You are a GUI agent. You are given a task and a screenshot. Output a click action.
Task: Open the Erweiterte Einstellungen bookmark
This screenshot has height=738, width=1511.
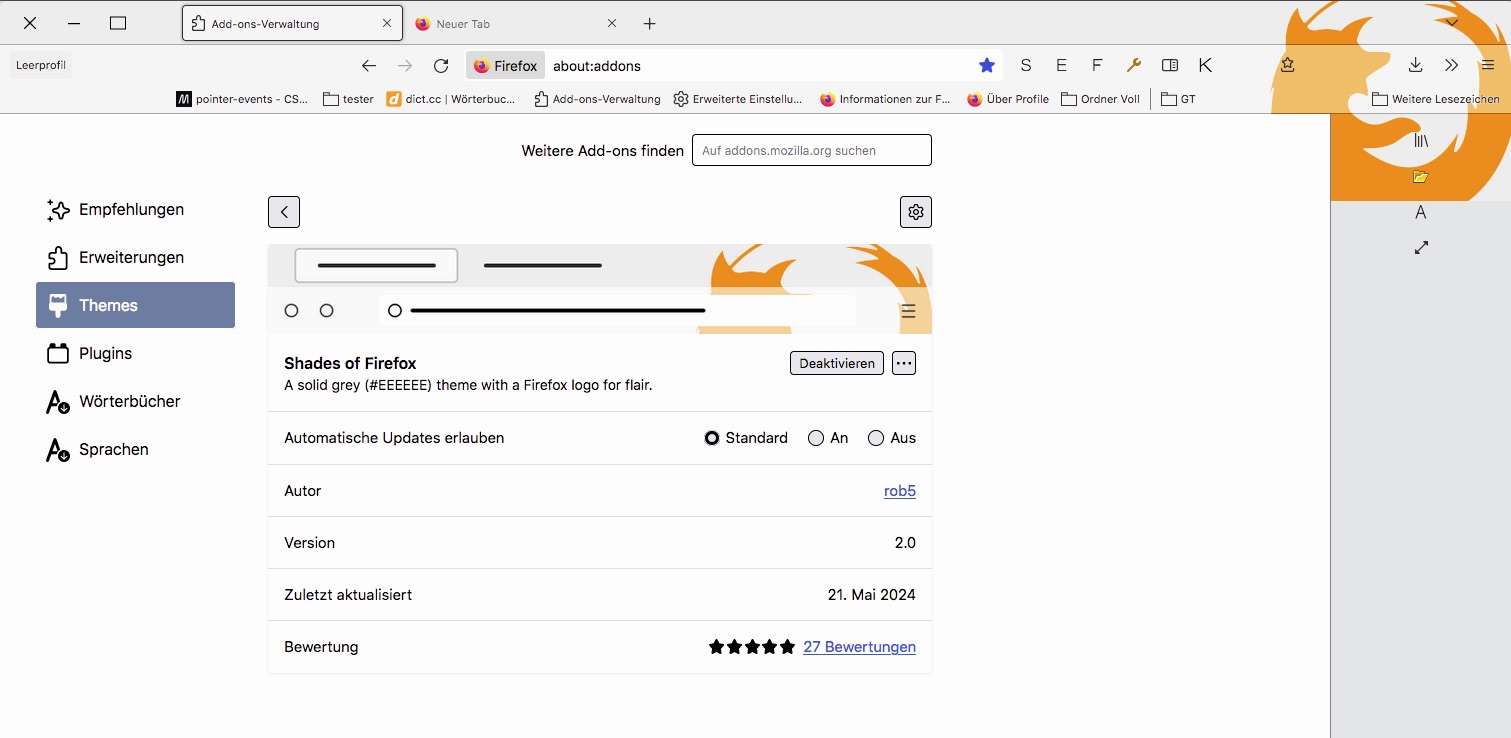(x=738, y=99)
